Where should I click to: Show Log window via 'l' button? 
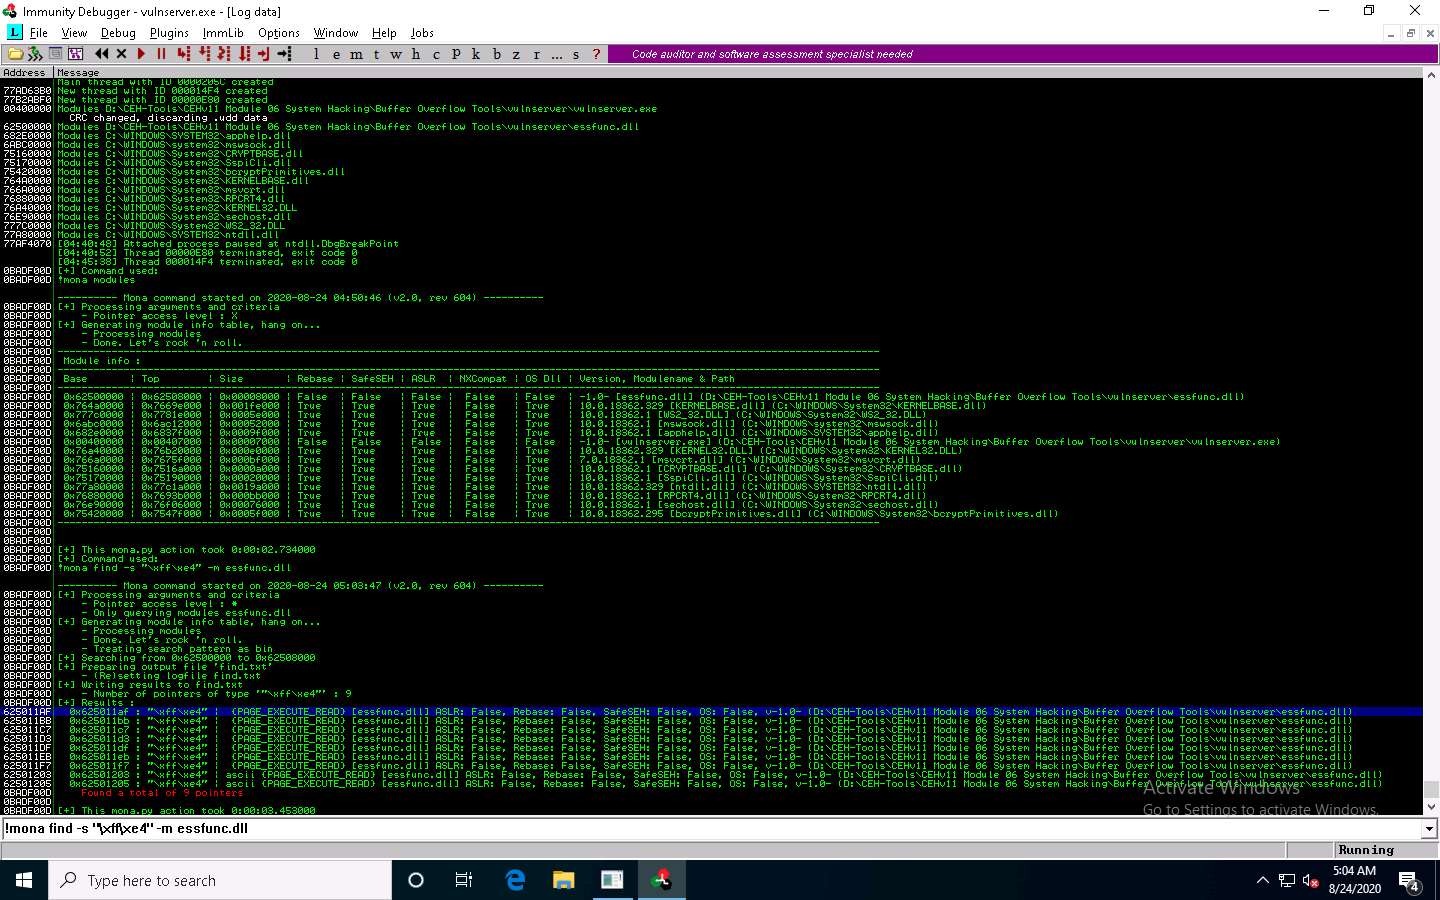click(316, 54)
